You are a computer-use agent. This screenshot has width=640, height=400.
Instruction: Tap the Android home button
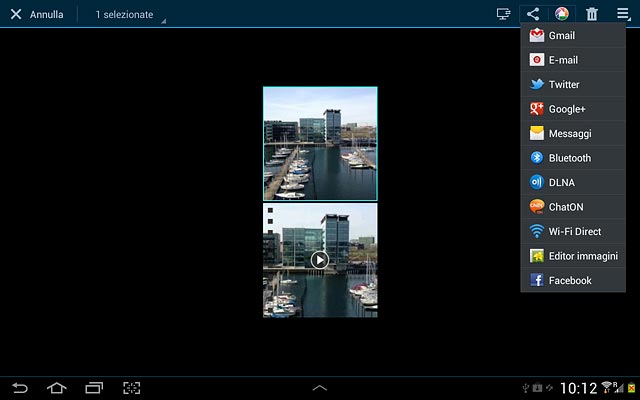tap(57, 388)
